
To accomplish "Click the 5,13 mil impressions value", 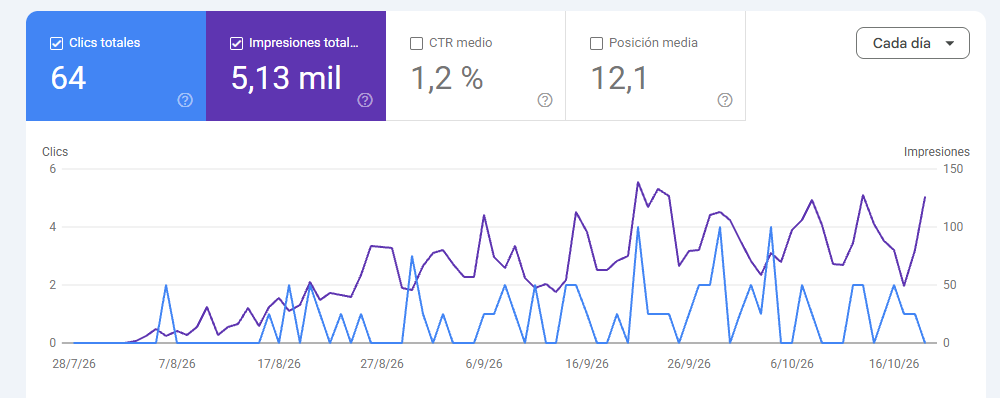I will (286, 78).
